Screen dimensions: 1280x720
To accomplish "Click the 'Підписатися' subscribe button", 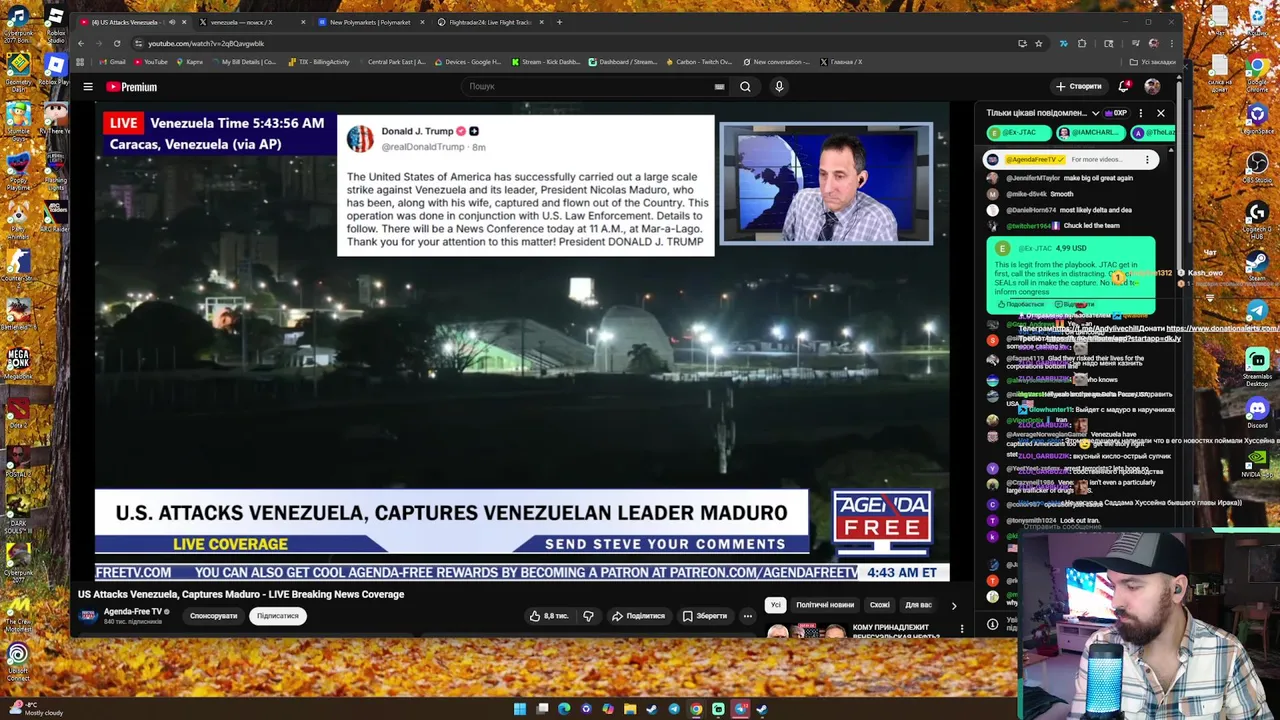I will tap(278, 616).
